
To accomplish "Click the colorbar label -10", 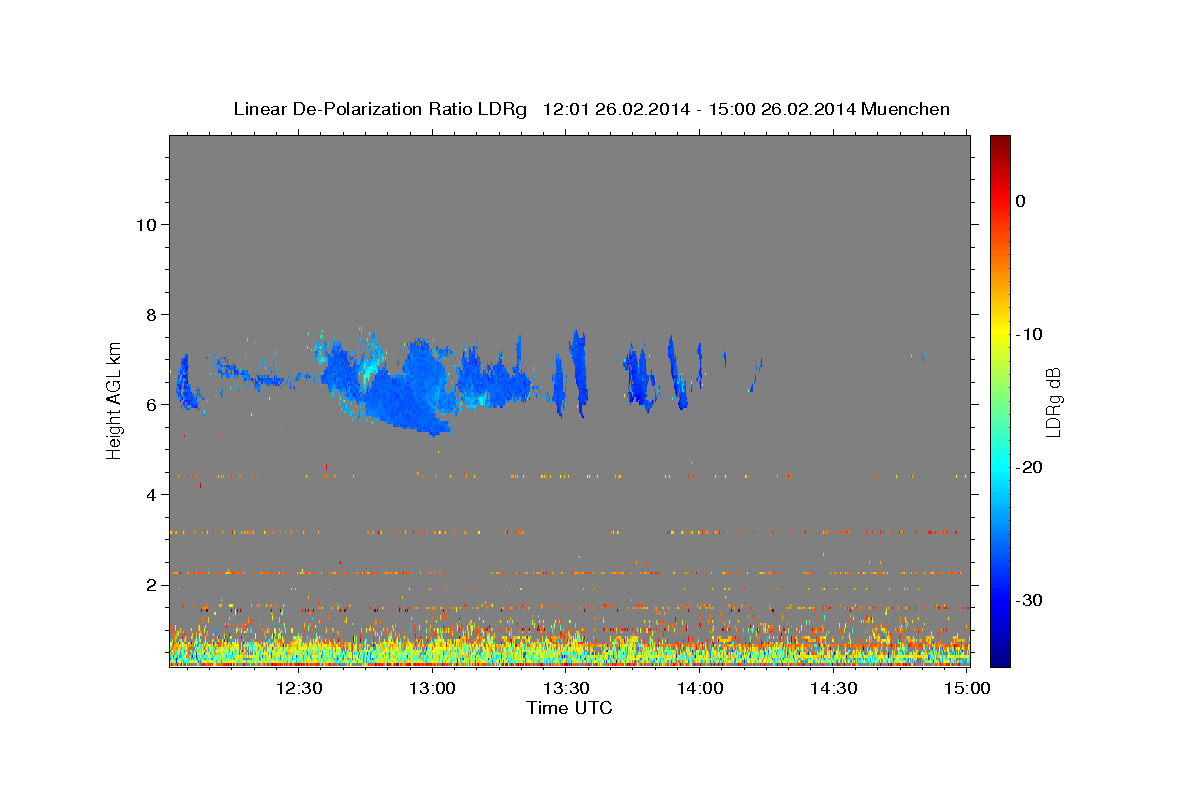I will tap(1031, 334).
